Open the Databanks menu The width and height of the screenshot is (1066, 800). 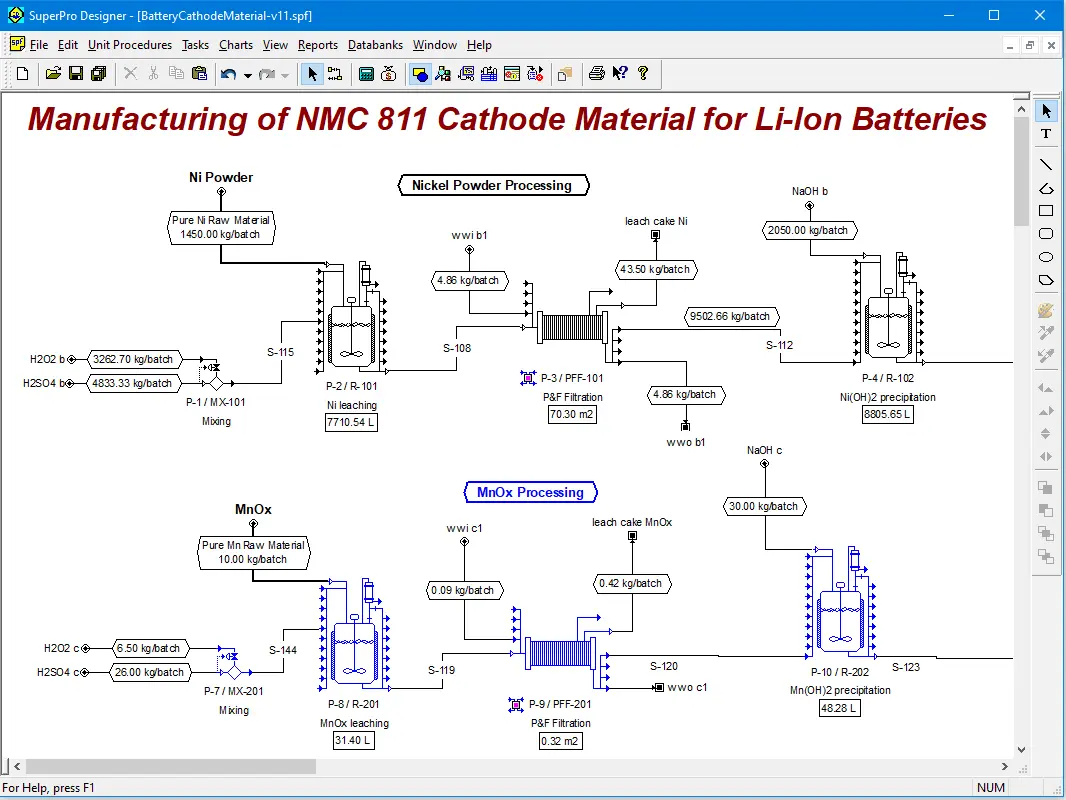pos(375,45)
